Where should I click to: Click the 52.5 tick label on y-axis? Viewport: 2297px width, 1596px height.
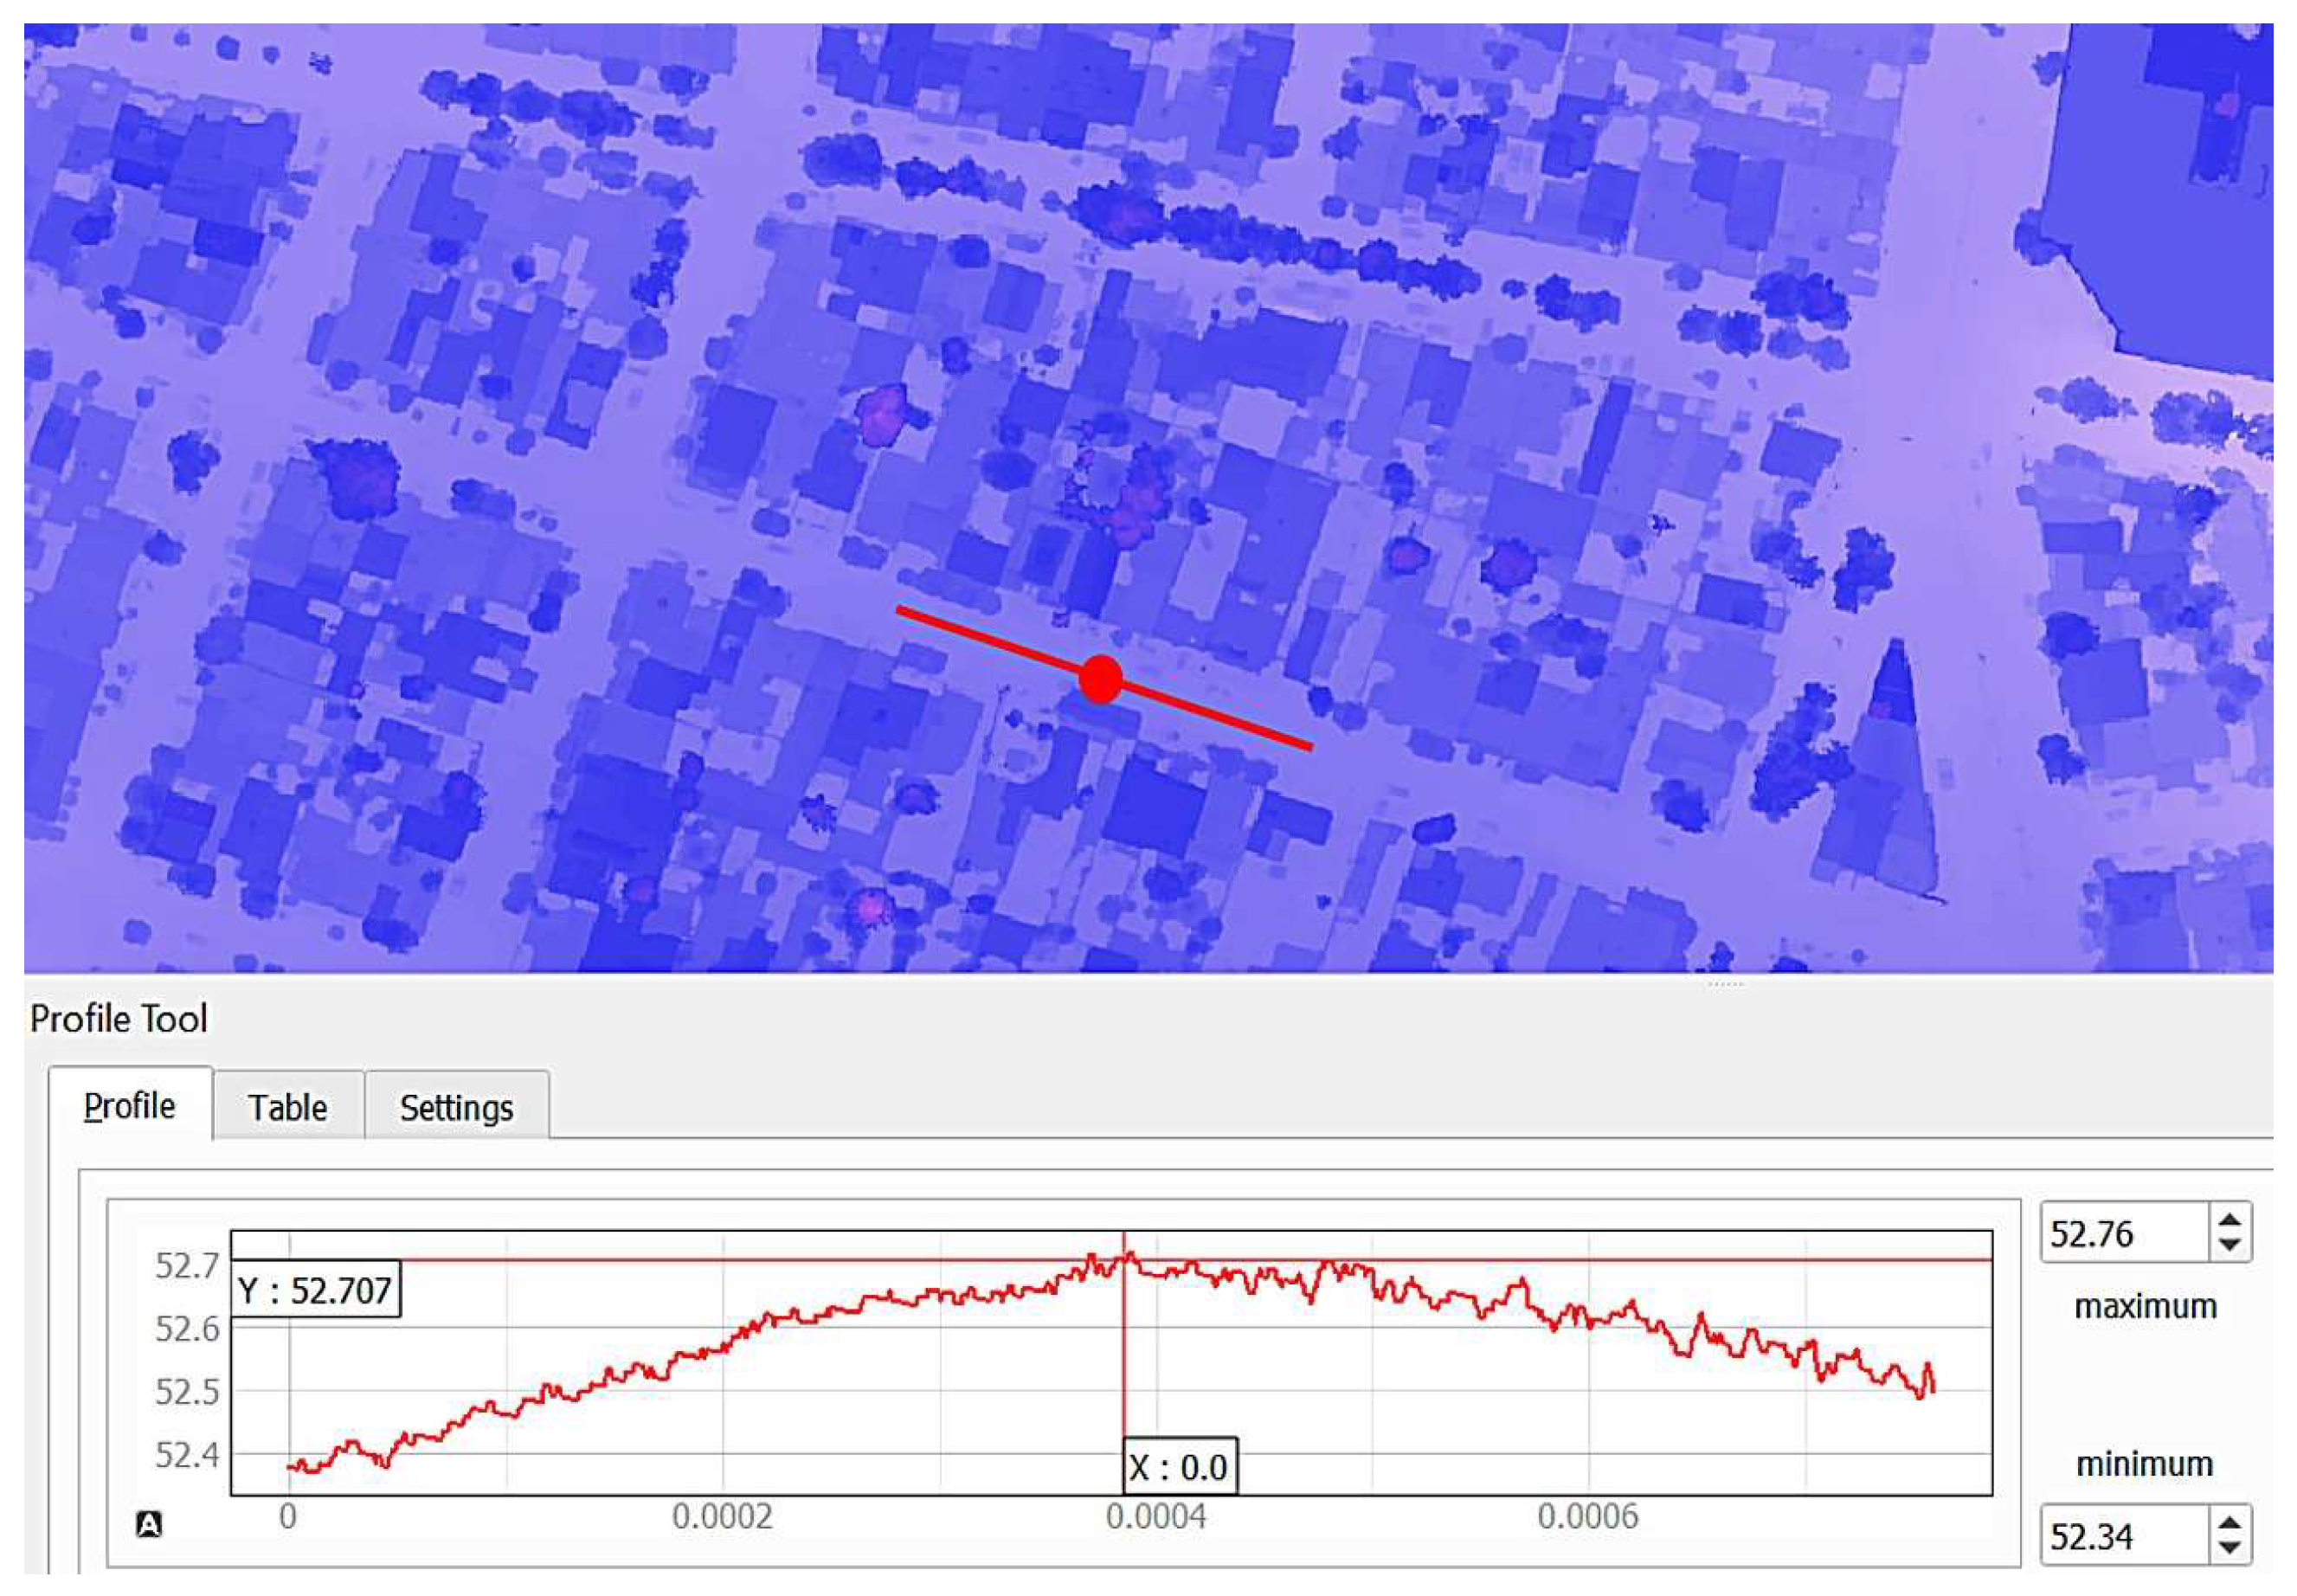click(x=186, y=1392)
